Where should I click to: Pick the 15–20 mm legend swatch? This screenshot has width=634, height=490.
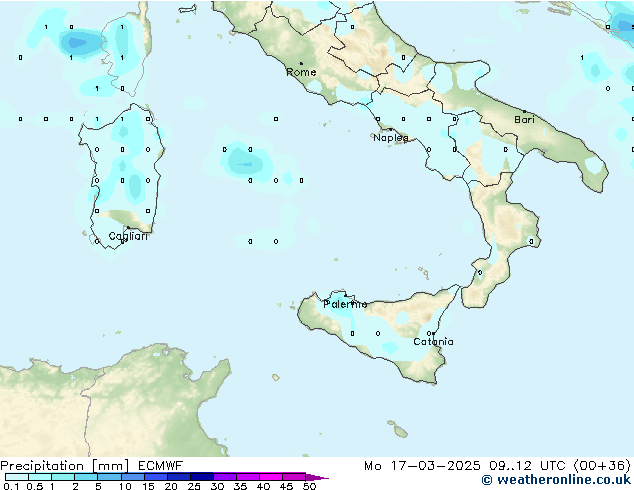point(156,477)
